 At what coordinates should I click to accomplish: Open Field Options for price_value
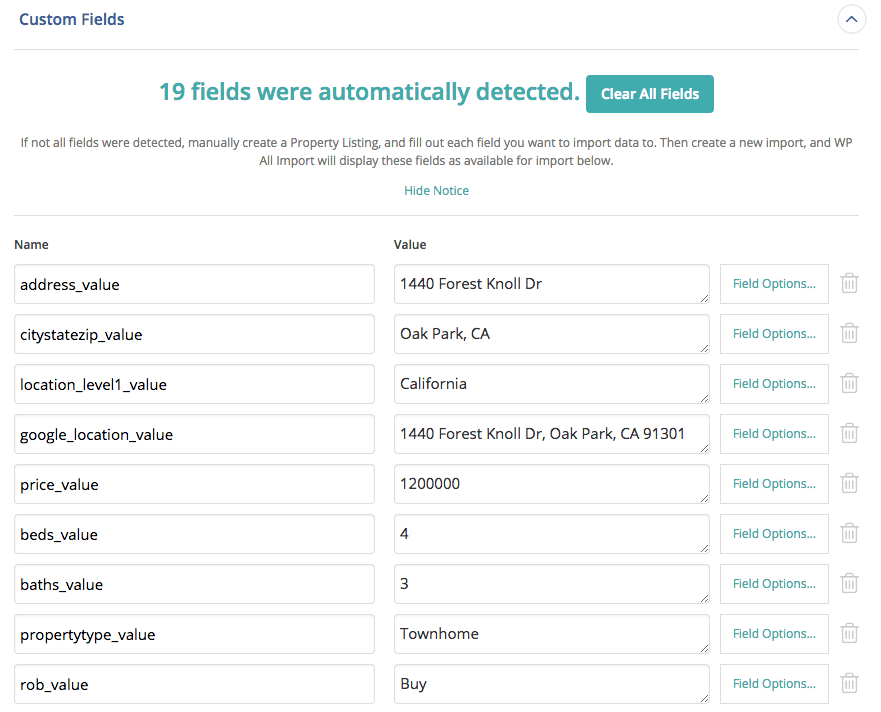click(x=774, y=484)
